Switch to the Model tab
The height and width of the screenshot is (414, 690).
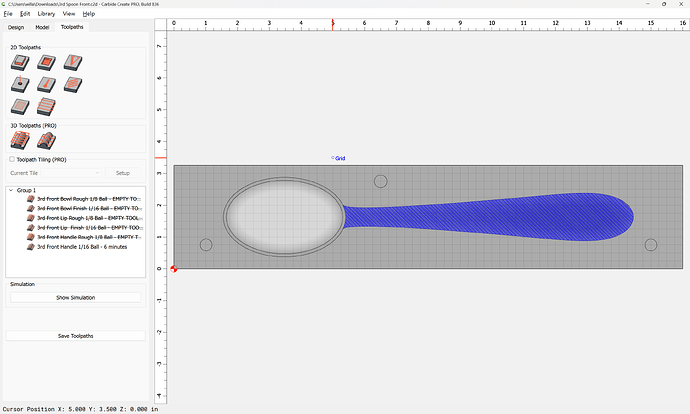(42, 27)
